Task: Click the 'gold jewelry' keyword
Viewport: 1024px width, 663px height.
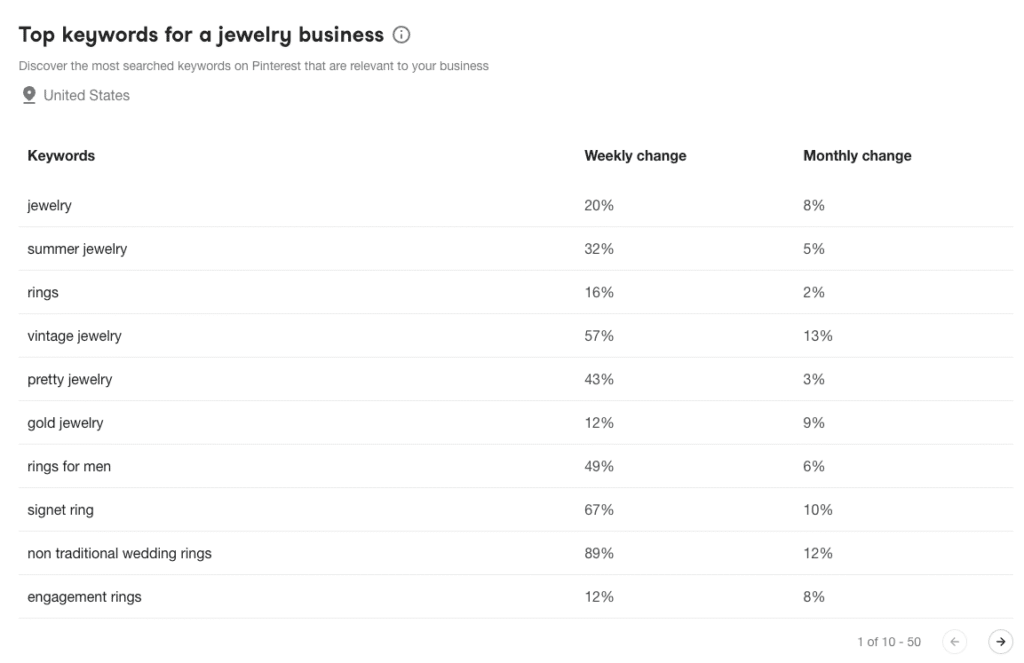Action: pyautogui.click(x=65, y=423)
